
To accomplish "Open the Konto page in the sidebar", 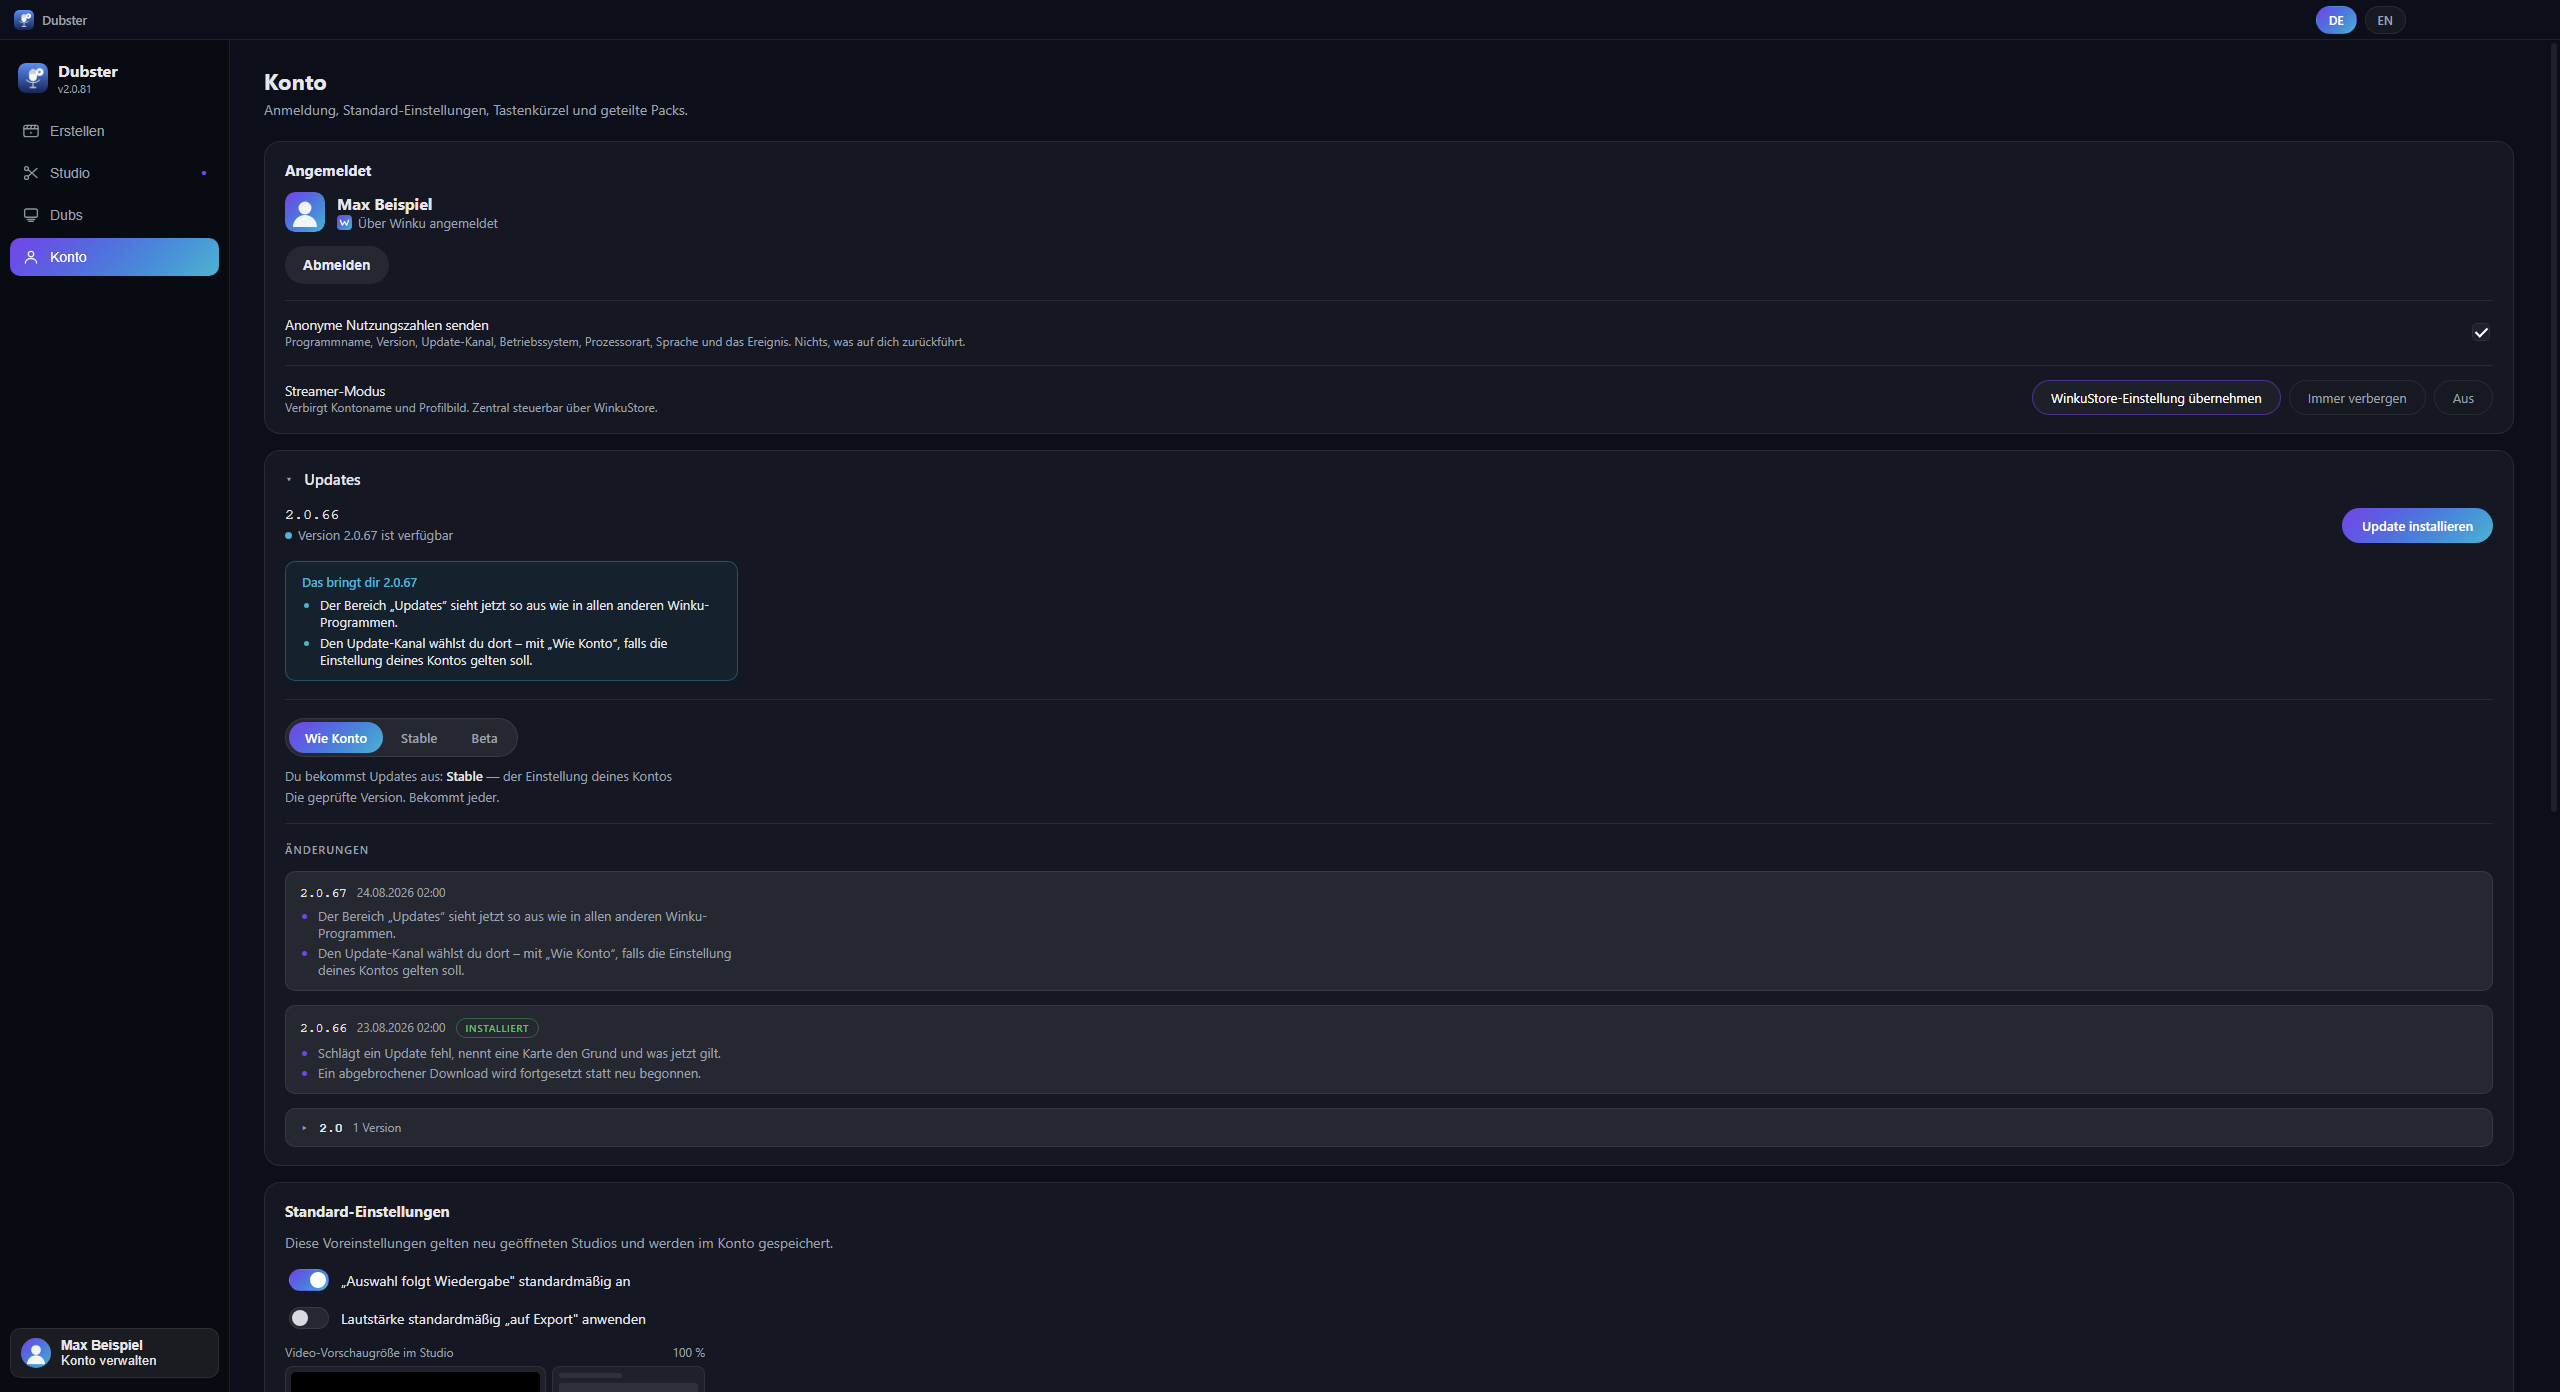I will click(114, 257).
